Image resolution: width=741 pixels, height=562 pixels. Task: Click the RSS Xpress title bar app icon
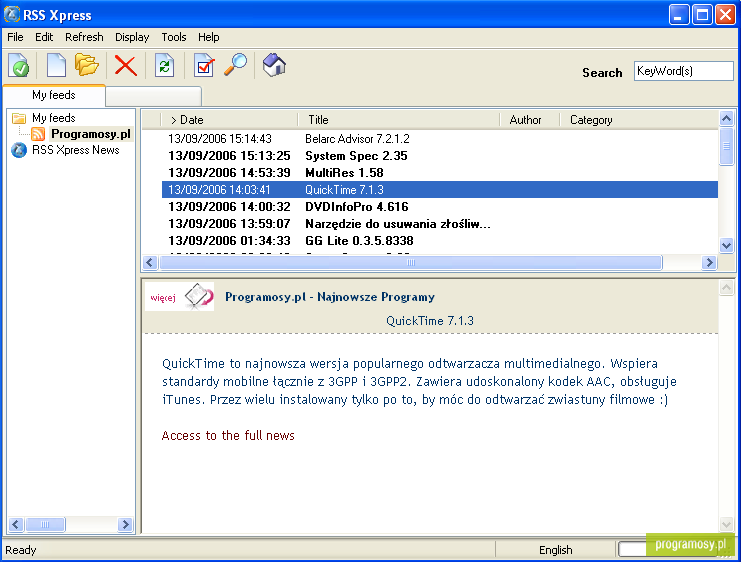click(12, 14)
